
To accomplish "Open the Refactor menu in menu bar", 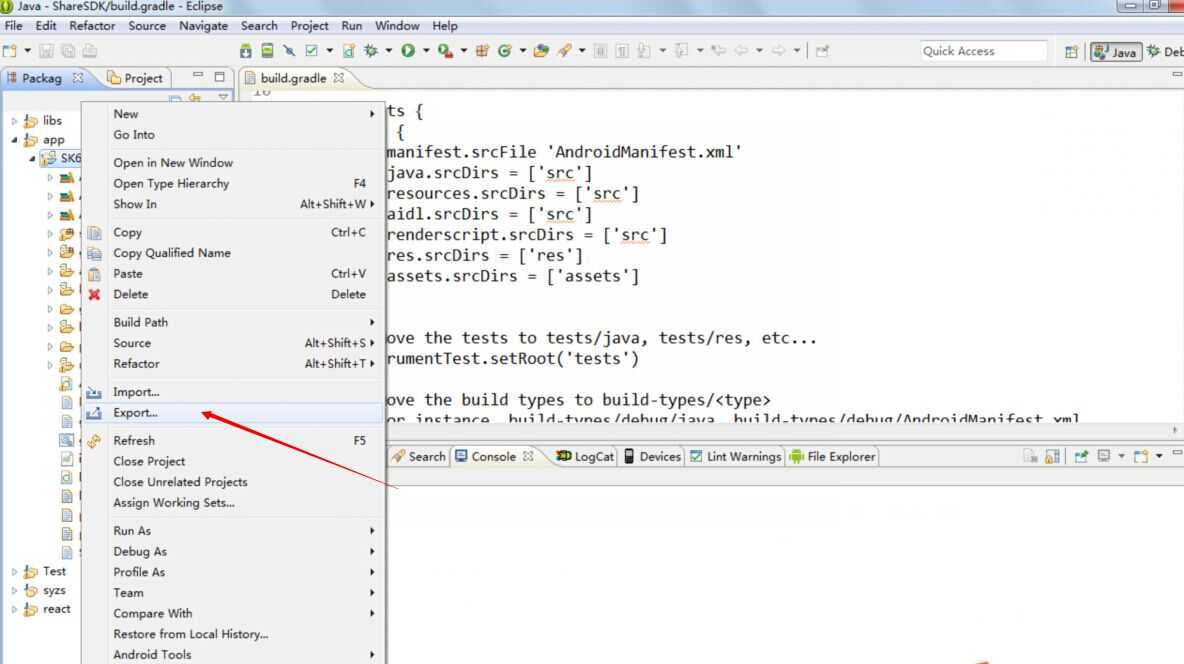I will (x=92, y=26).
